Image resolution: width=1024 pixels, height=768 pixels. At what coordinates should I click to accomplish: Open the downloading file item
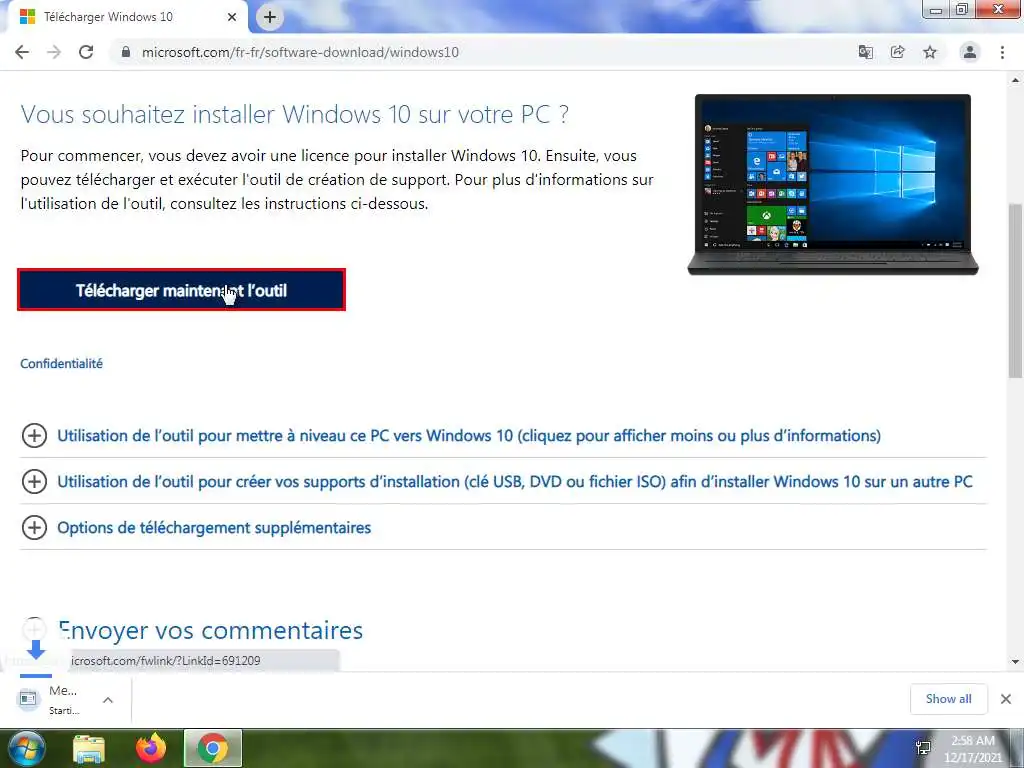pyautogui.click(x=56, y=699)
